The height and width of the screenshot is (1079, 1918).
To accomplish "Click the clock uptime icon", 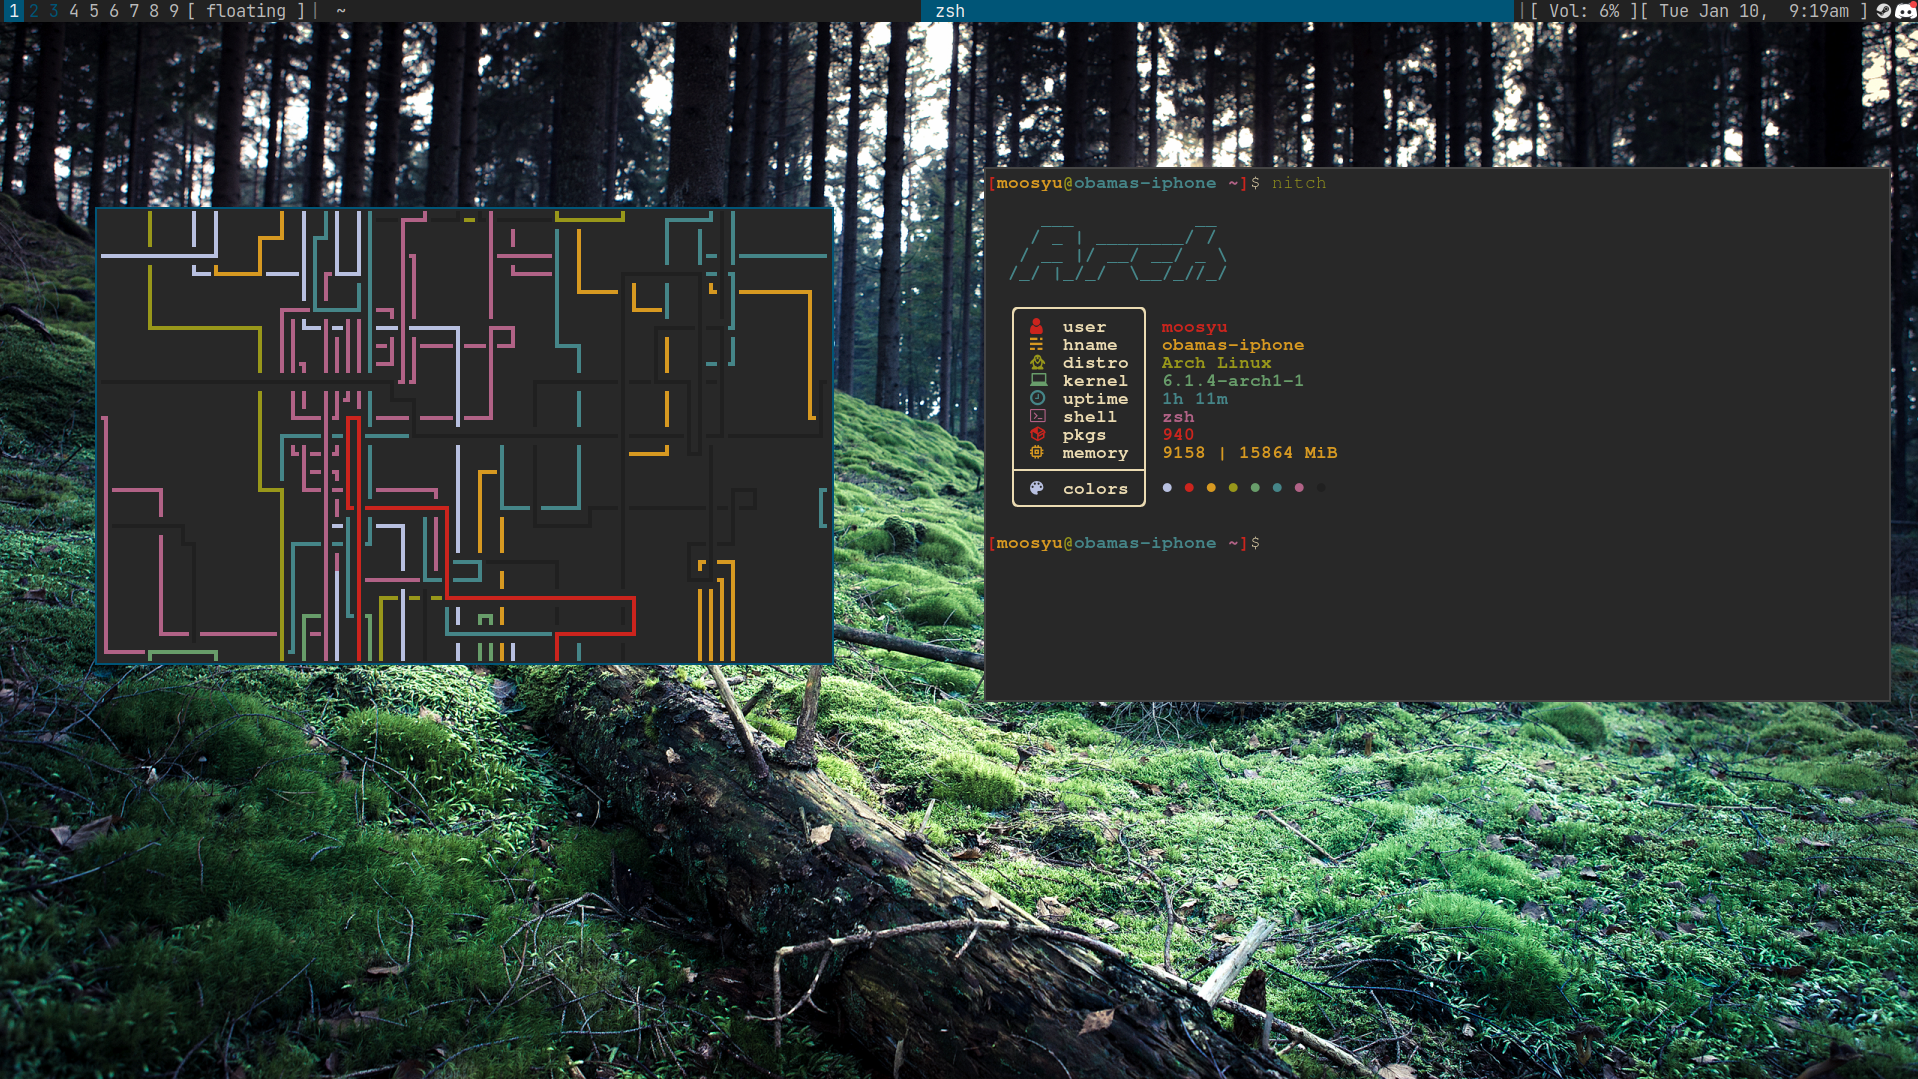I will coord(1037,399).
